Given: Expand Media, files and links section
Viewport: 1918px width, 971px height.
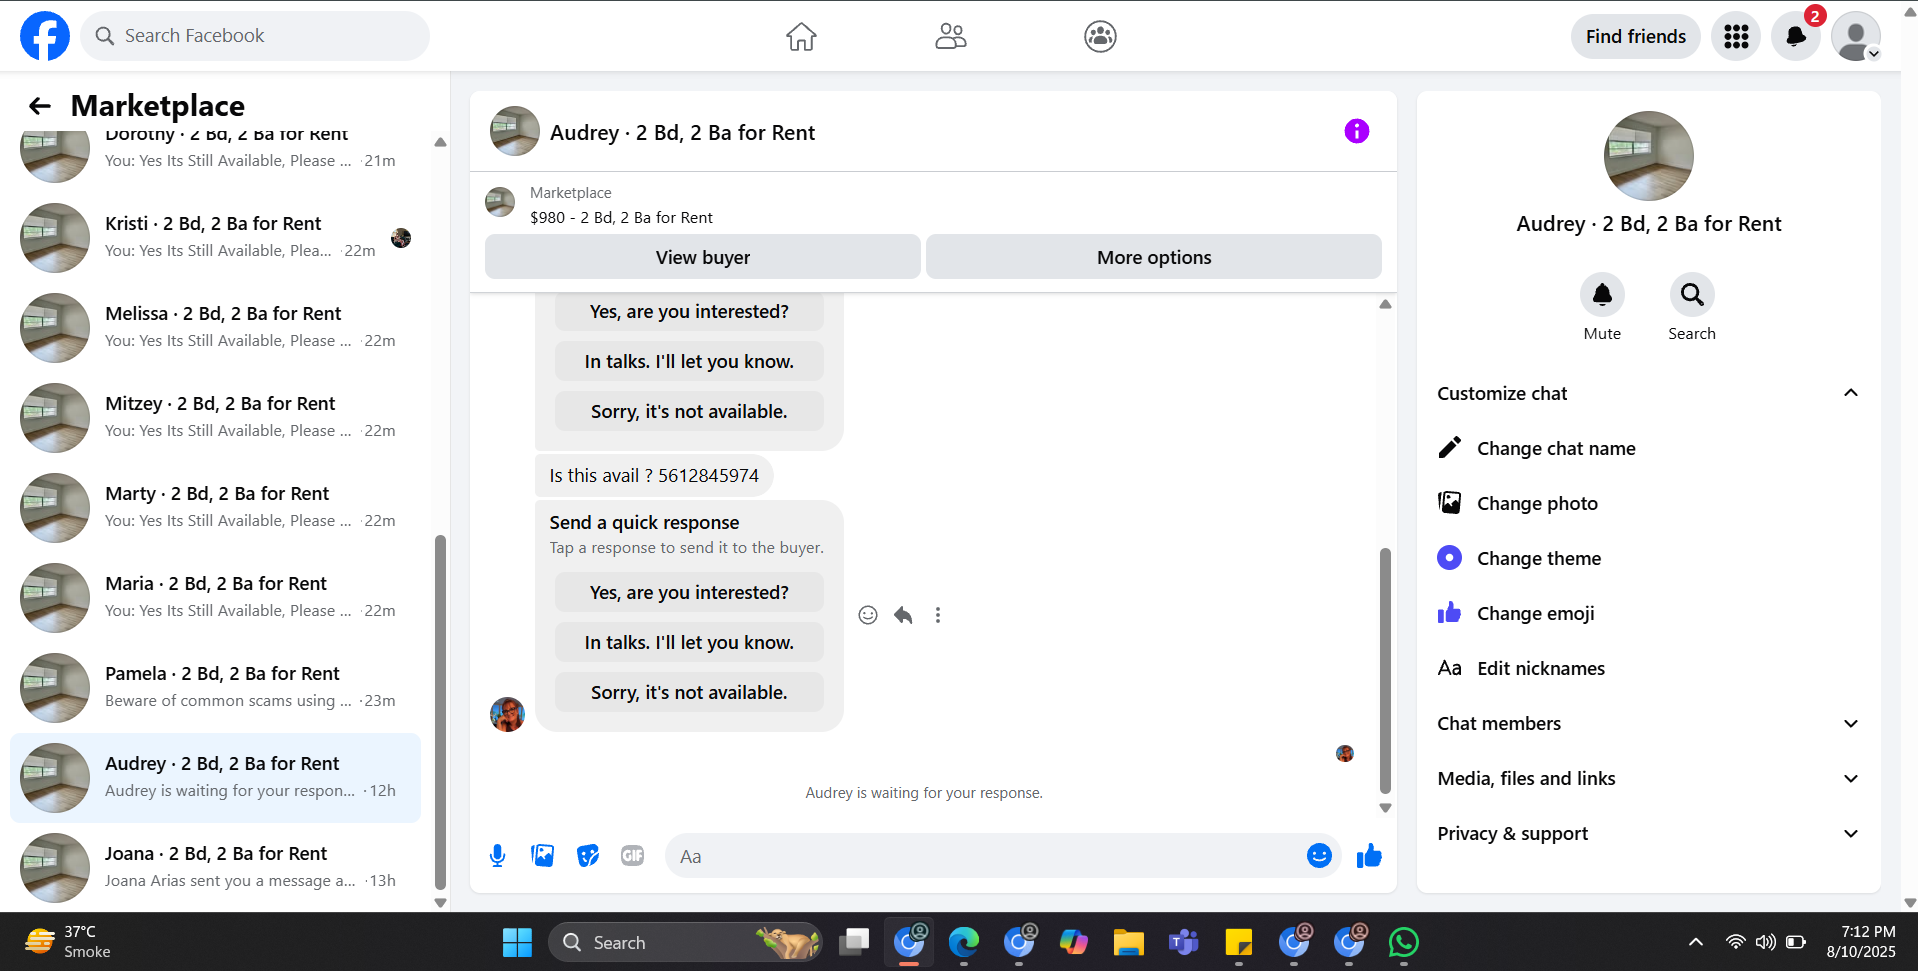Looking at the screenshot, I should 1648,778.
